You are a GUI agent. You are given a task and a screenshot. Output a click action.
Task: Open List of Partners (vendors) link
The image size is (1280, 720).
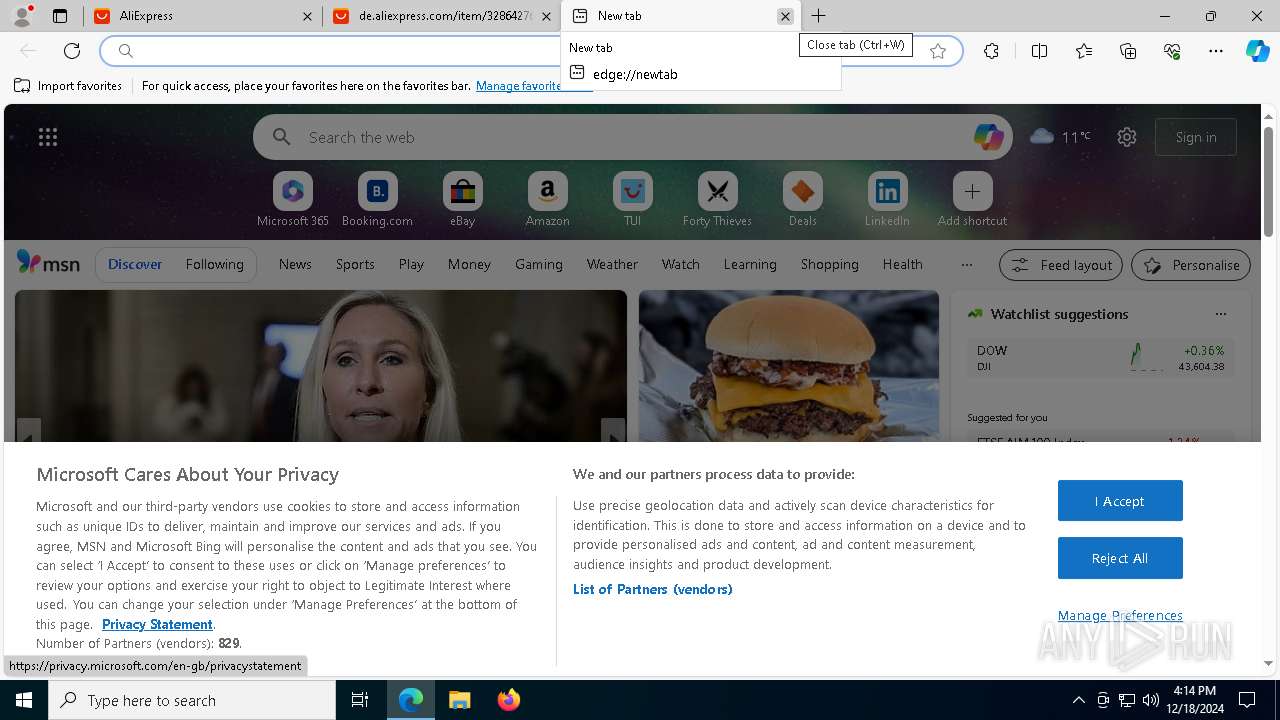point(653,589)
